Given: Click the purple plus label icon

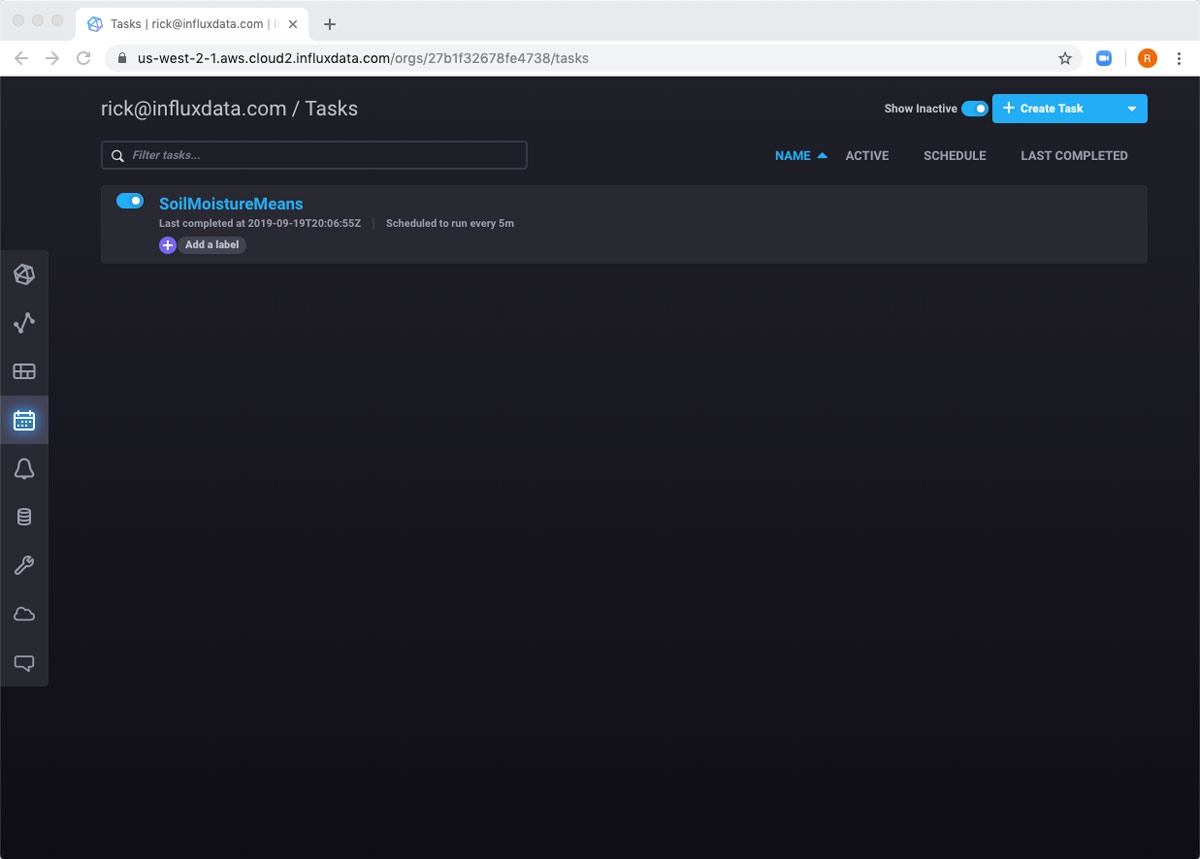Looking at the screenshot, I should pyautogui.click(x=168, y=245).
